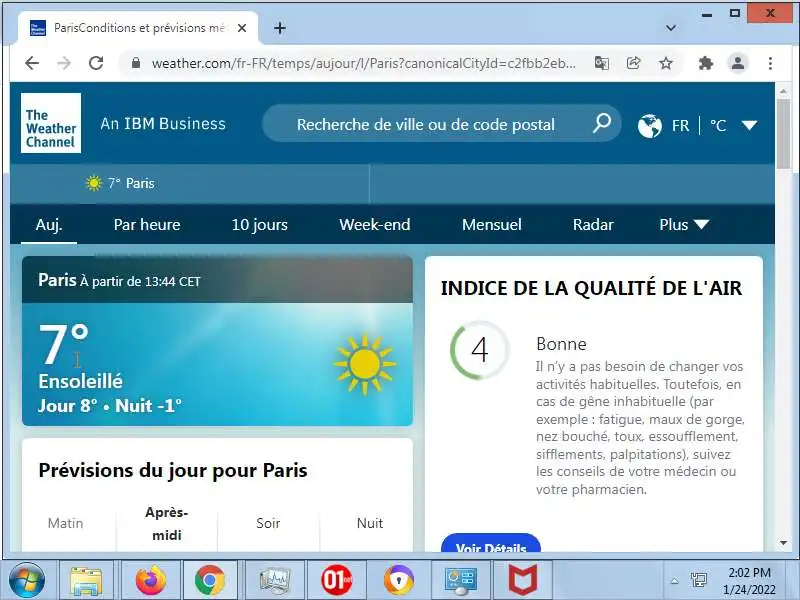Open the red 01 taskbar app

pyautogui.click(x=336, y=580)
